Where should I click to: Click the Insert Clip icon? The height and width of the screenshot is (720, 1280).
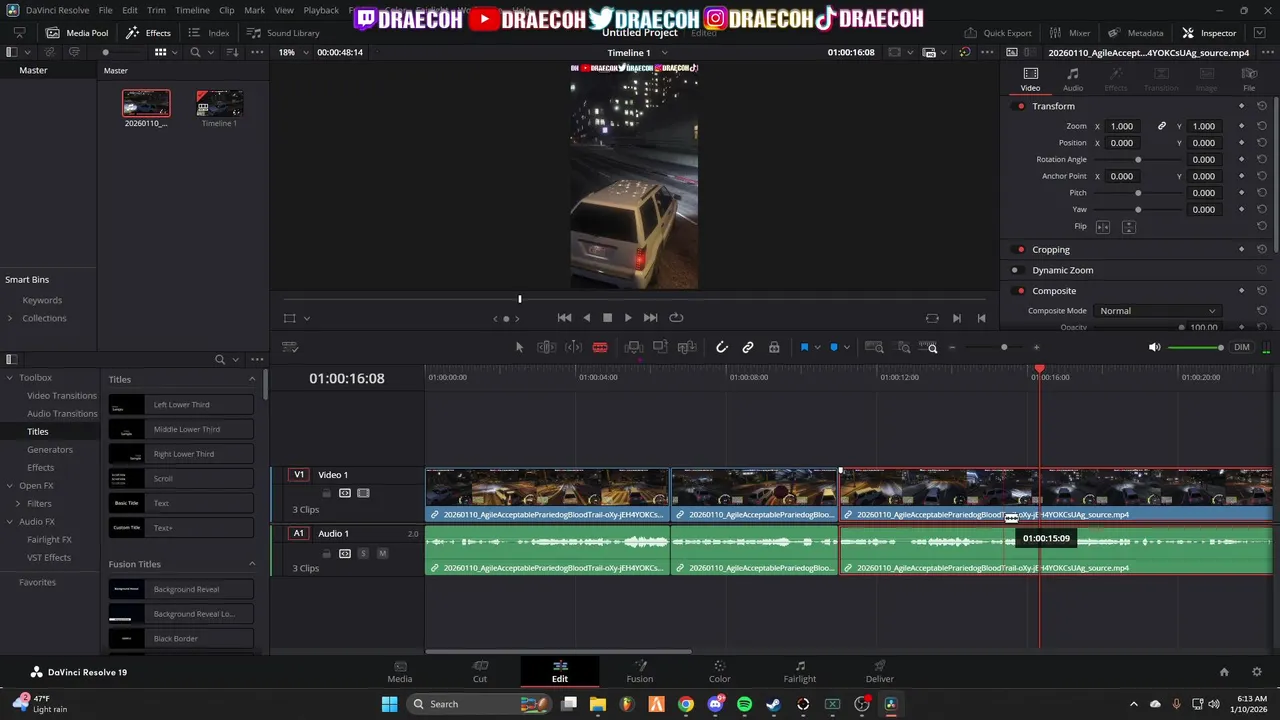point(633,347)
